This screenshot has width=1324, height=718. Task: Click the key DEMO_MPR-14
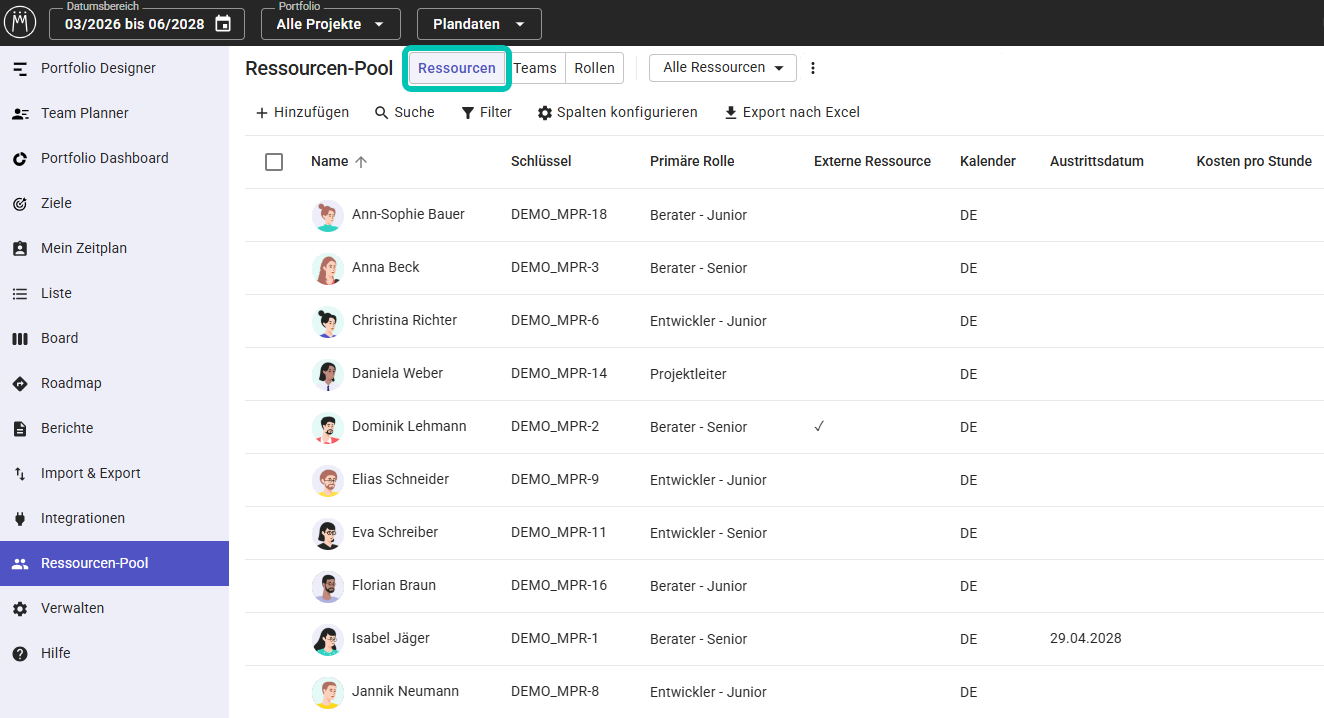559,374
